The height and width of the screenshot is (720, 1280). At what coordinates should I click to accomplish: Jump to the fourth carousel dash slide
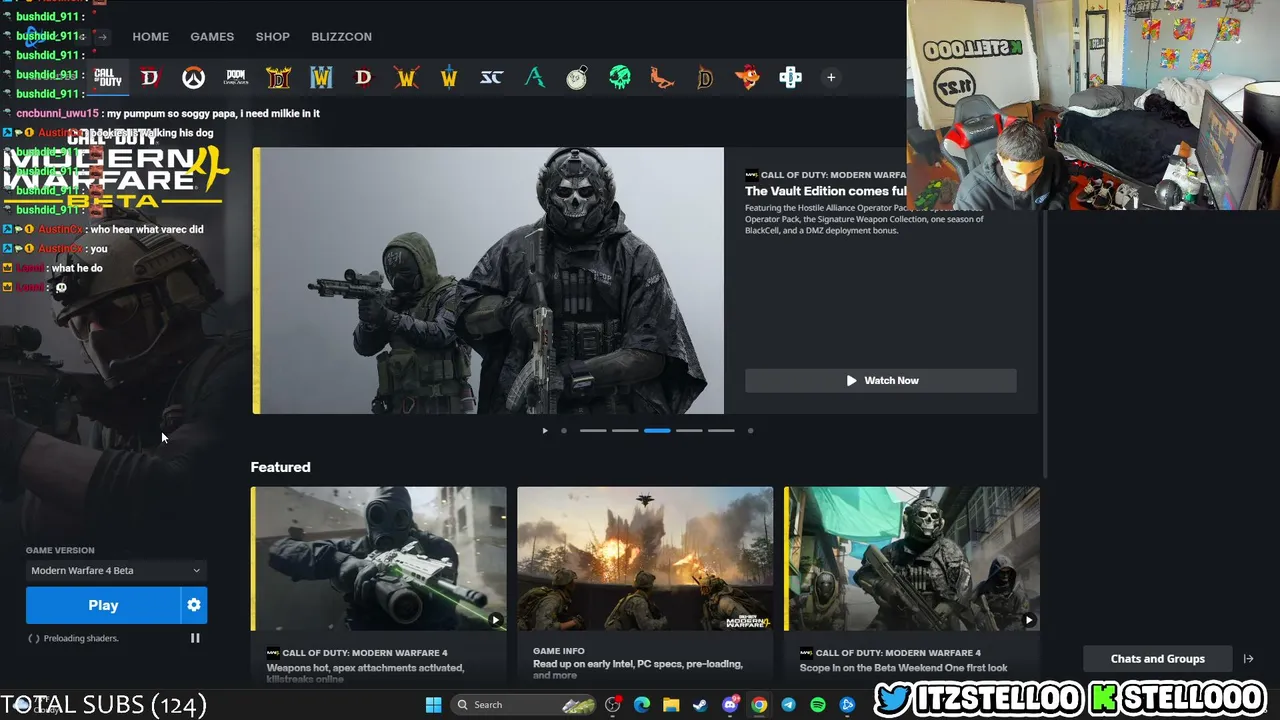click(x=689, y=430)
